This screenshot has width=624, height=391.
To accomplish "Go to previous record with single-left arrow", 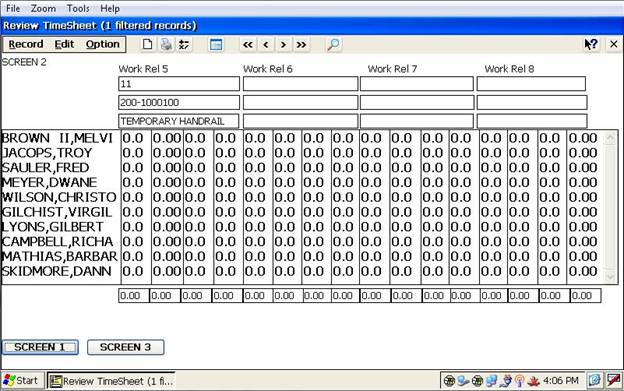I will 265,45.
